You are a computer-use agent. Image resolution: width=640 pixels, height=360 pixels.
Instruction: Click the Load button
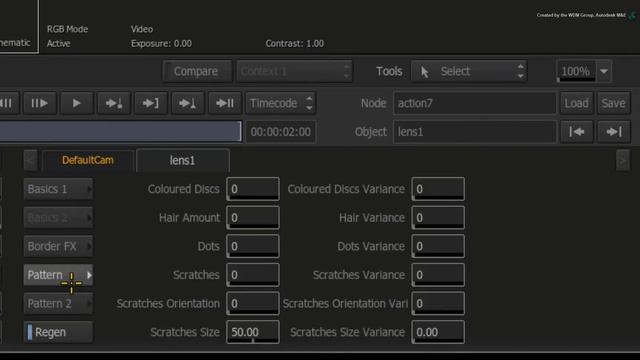[576, 103]
